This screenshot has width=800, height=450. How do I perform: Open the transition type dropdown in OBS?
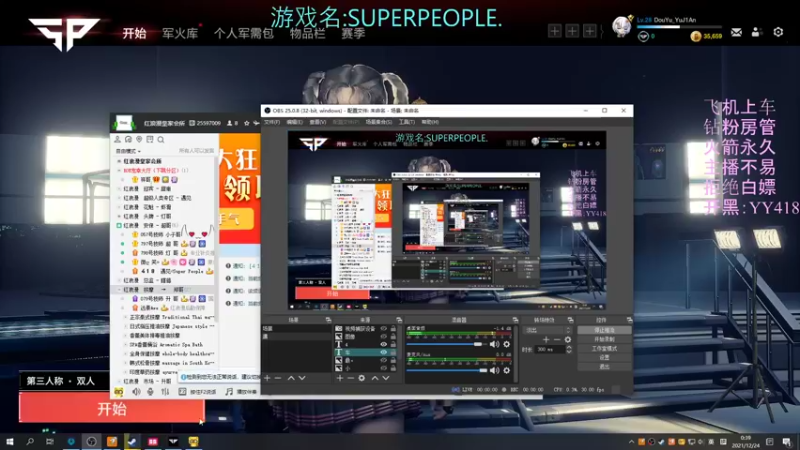point(548,330)
